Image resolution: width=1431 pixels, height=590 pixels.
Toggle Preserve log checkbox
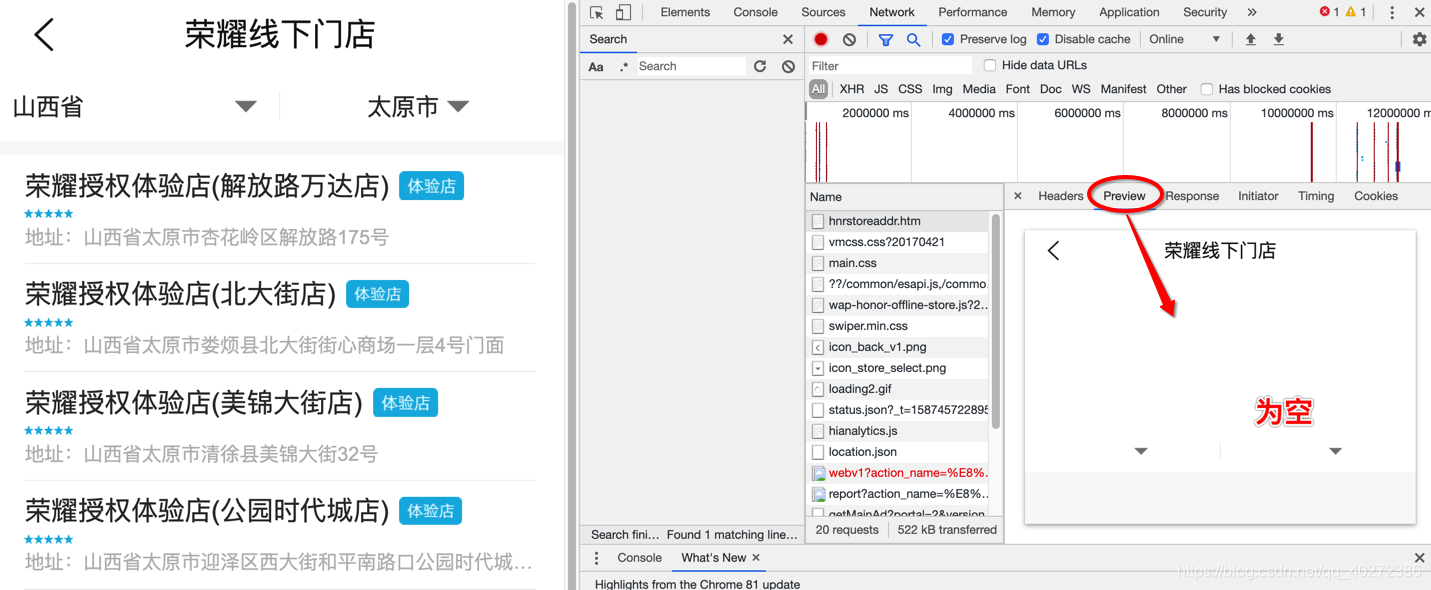pos(948,39)
